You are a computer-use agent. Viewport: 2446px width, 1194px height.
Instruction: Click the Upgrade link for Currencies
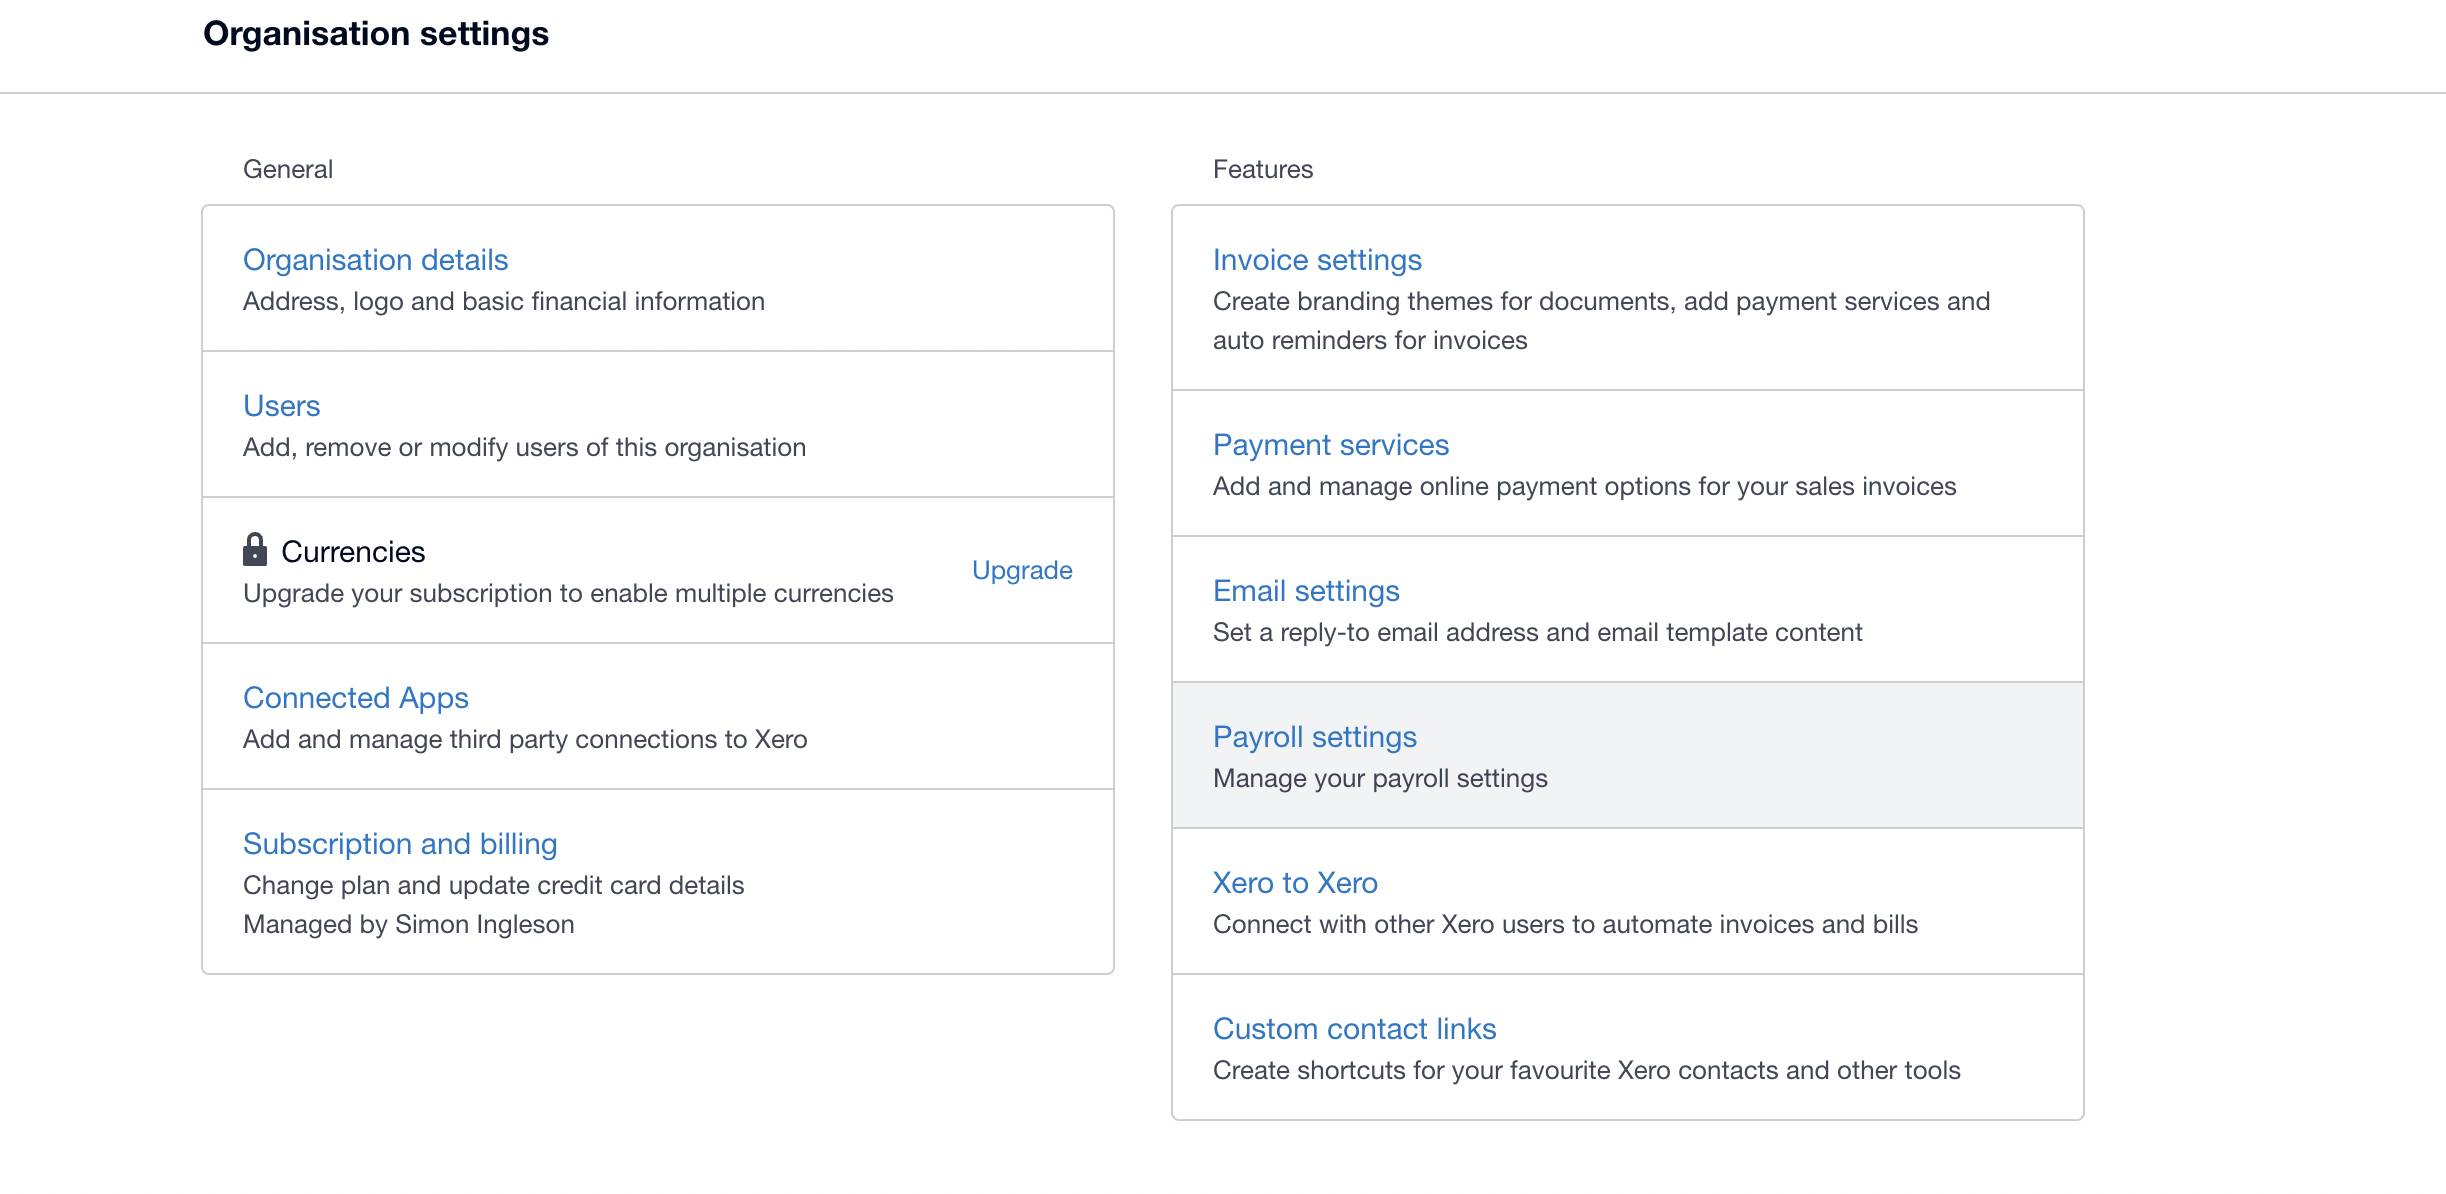tap(1022, 570)
